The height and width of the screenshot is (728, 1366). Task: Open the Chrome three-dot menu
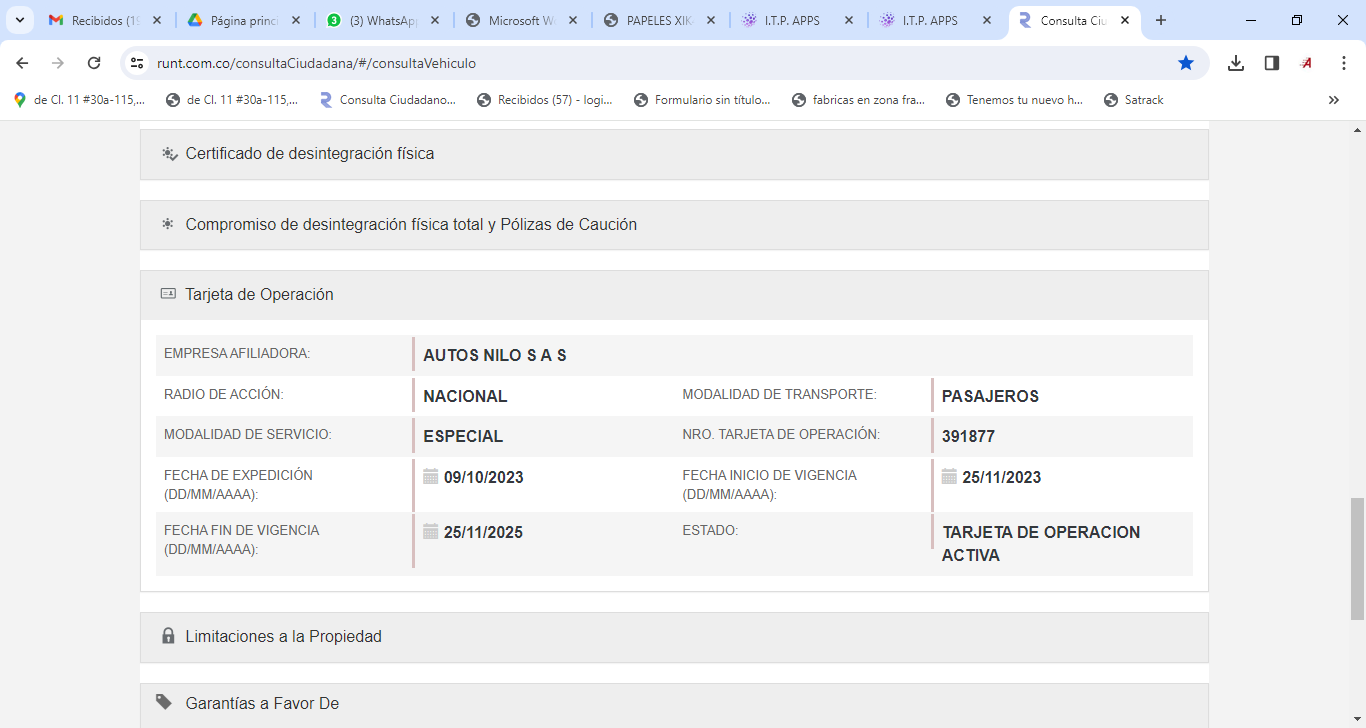[1344, 63]
